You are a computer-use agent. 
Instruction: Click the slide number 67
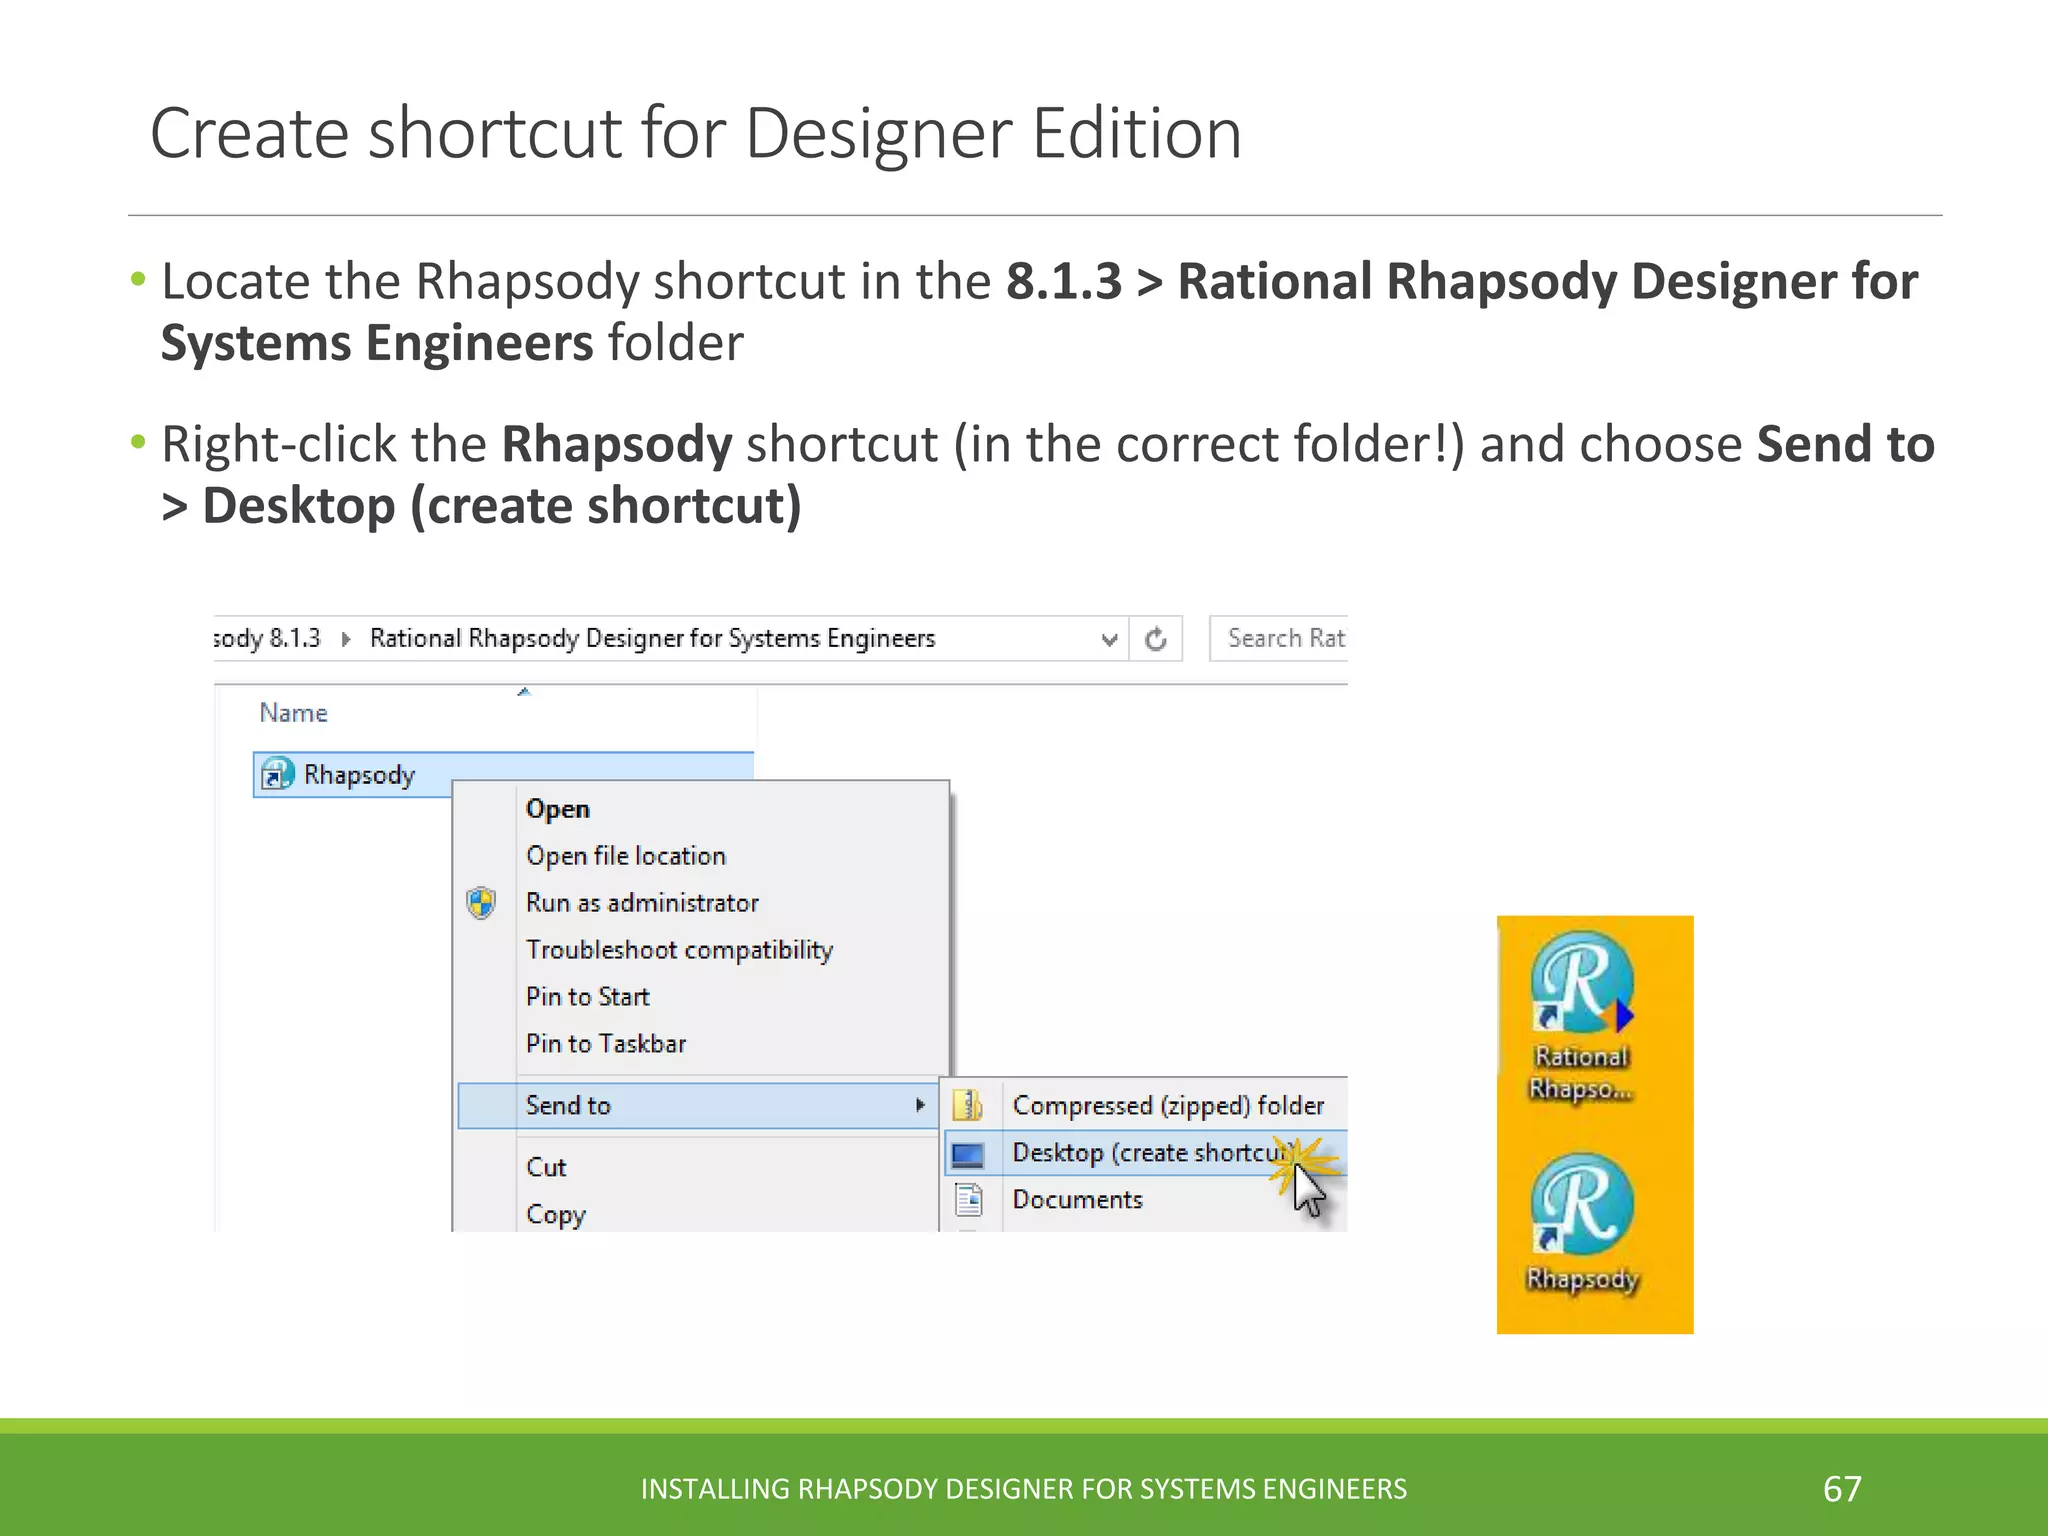tap(1842, 1489)
